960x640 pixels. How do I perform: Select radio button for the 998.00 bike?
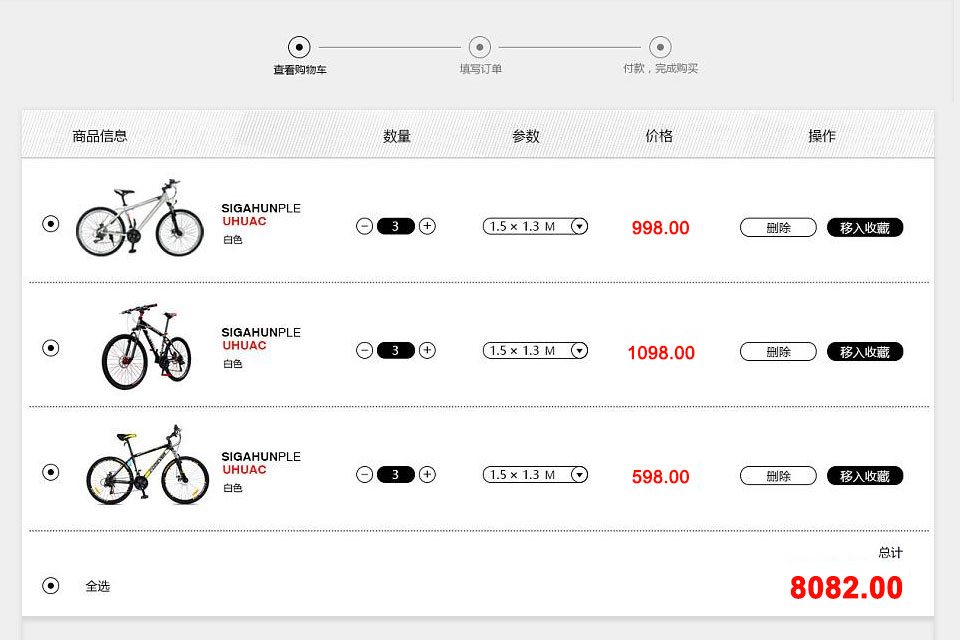[51, 224]
